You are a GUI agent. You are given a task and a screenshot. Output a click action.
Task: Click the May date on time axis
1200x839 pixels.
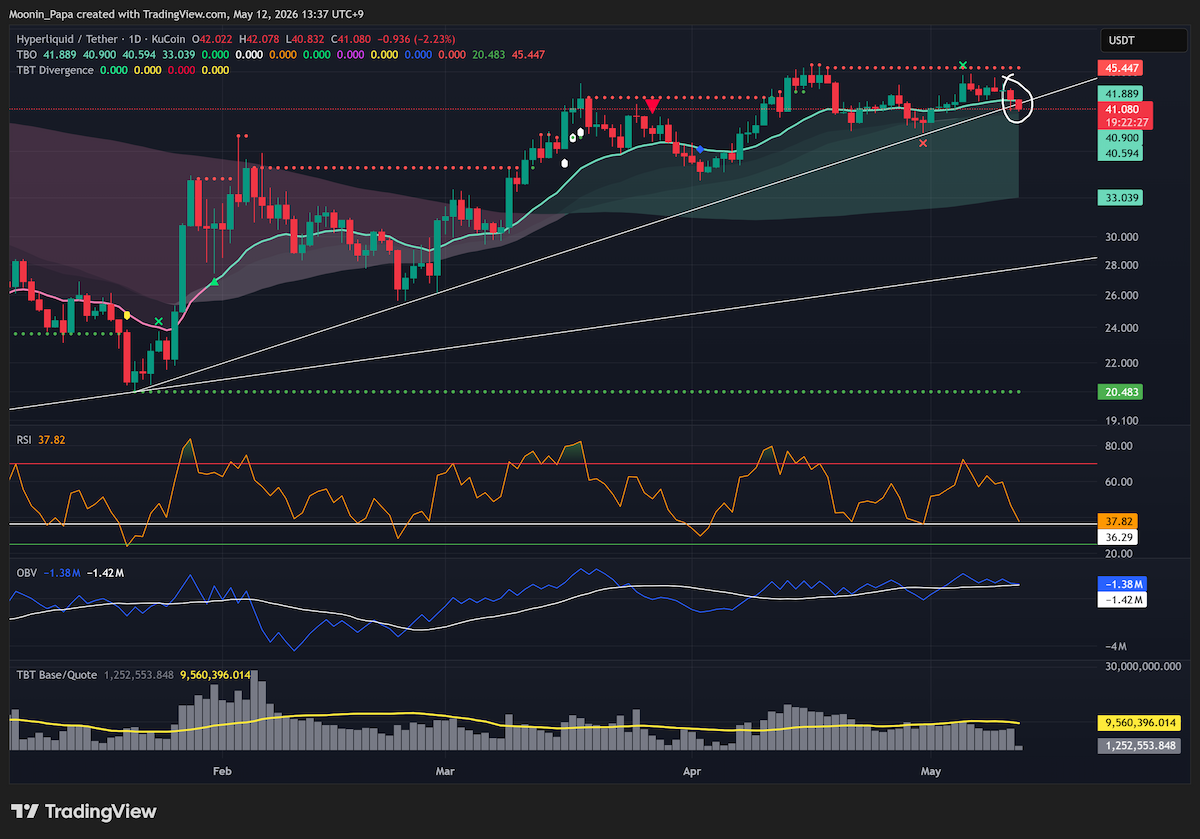[x=931, y=771]
